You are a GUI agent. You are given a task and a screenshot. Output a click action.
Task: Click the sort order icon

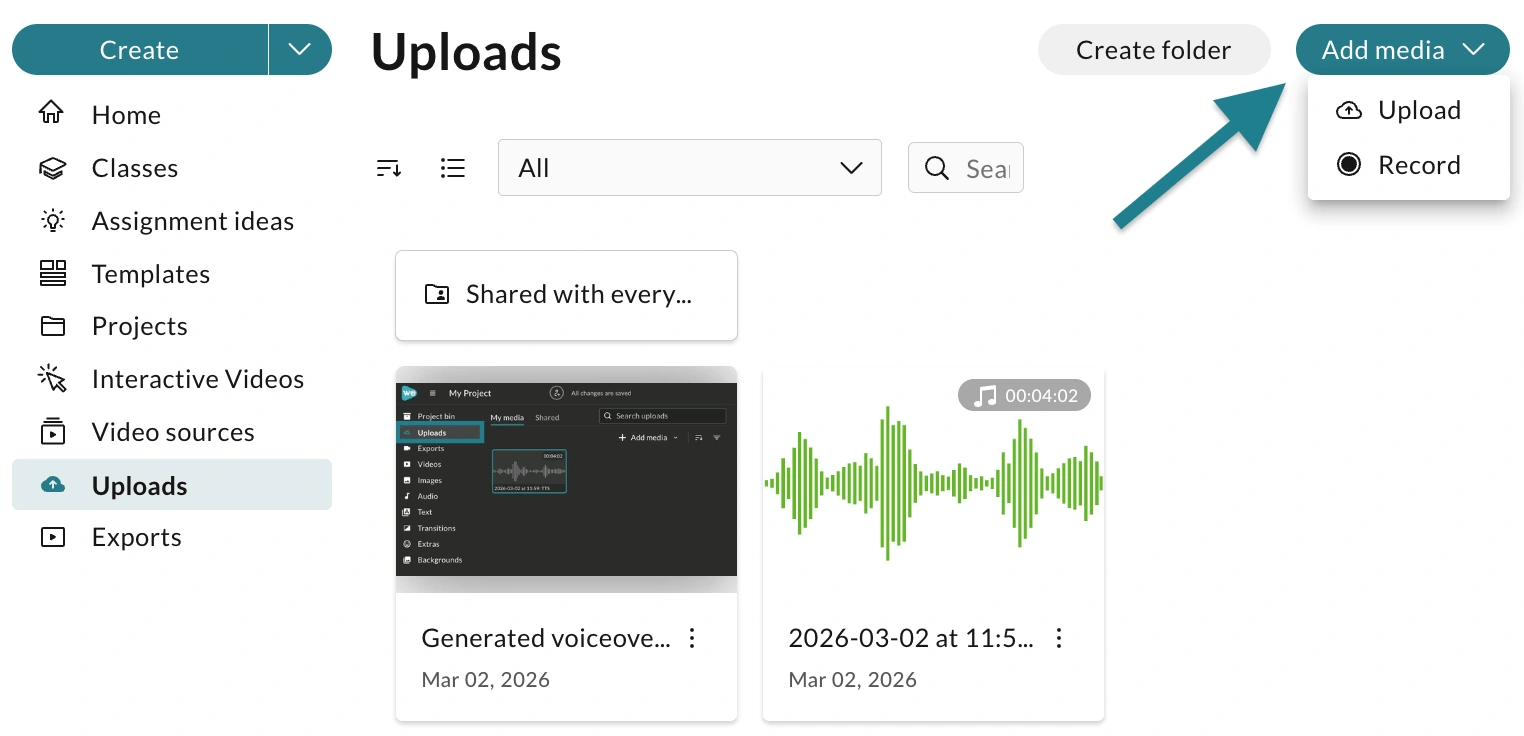pos(389,168)
